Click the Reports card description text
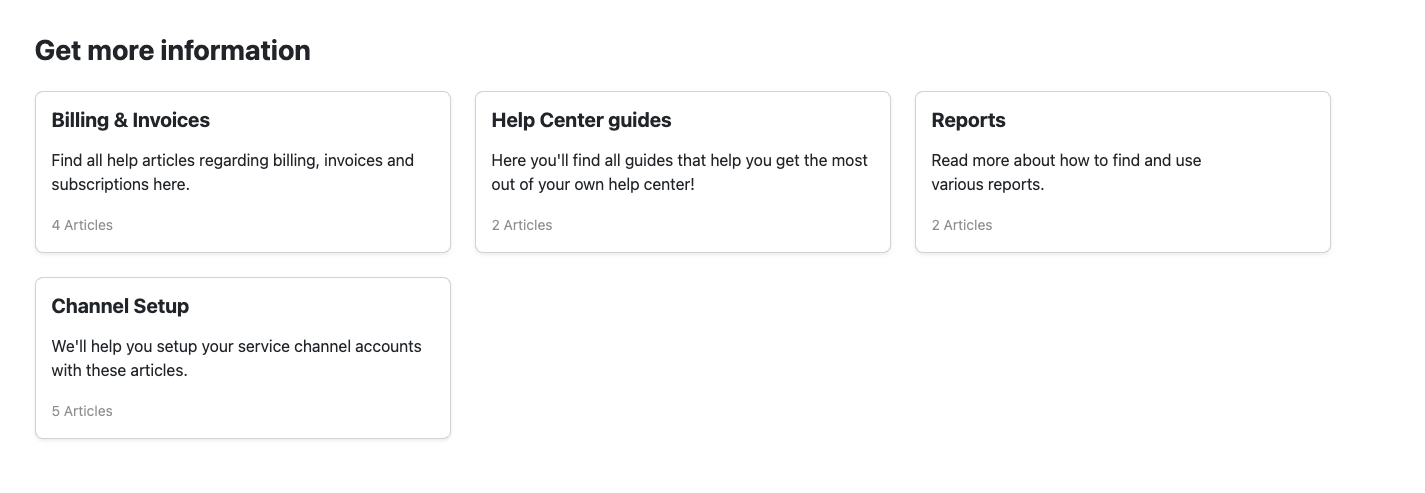Screen dimensions: 1425x493 (1066, 160)
